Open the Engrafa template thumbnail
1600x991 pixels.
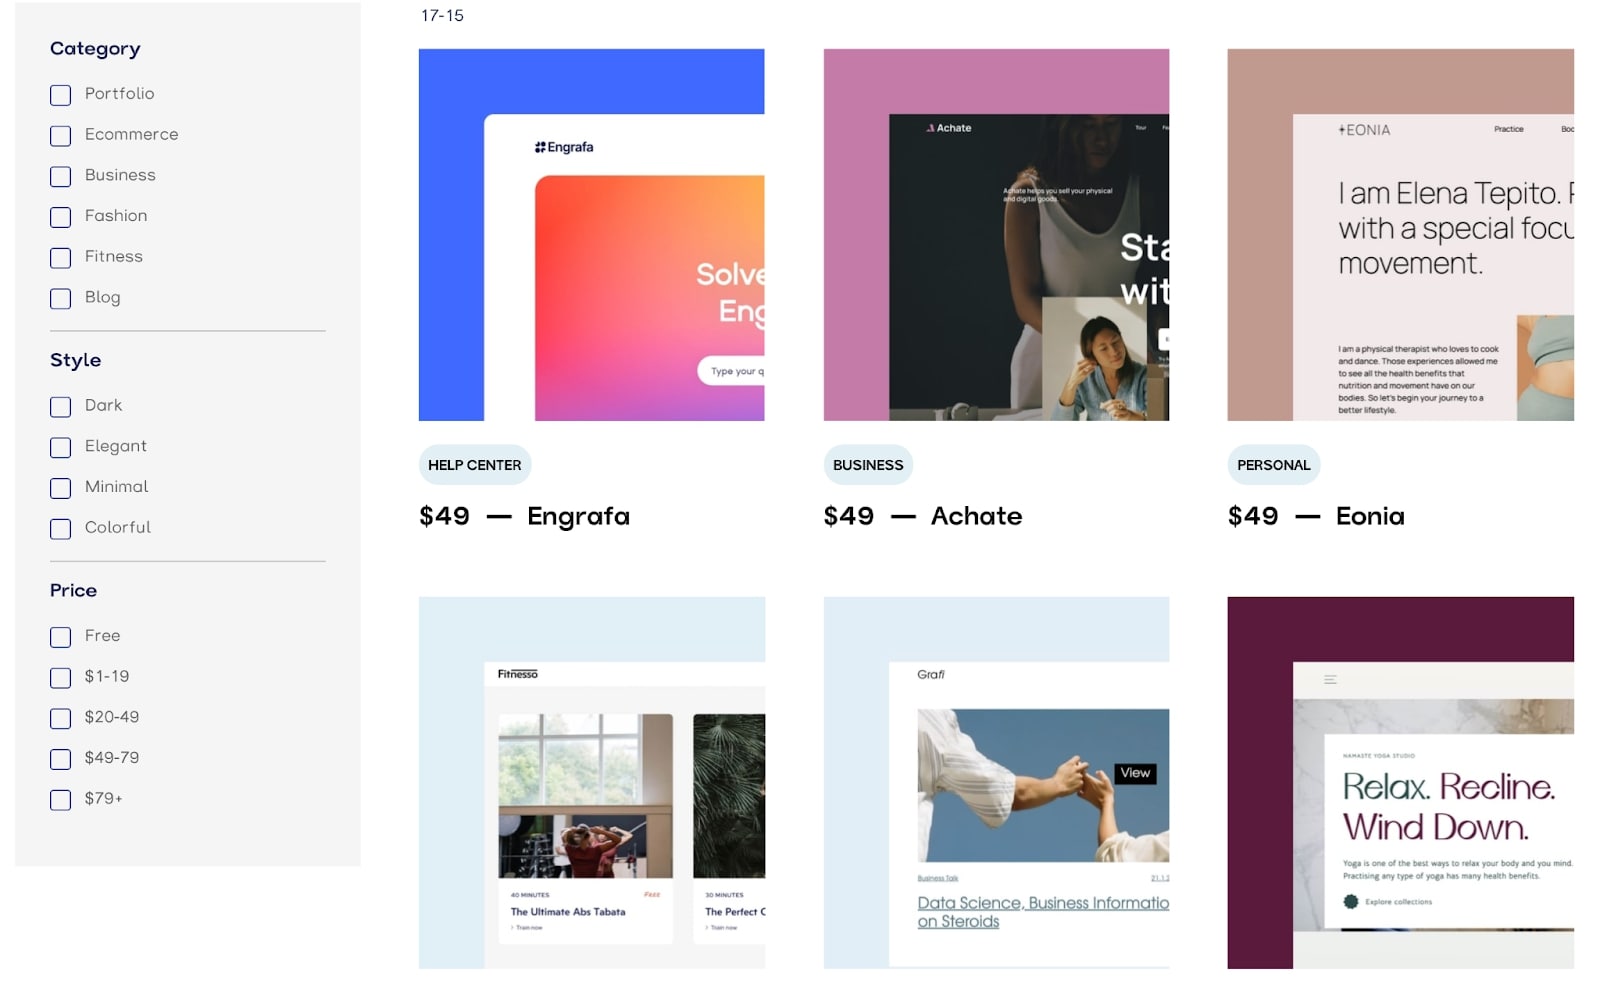[x=592, y=235]
